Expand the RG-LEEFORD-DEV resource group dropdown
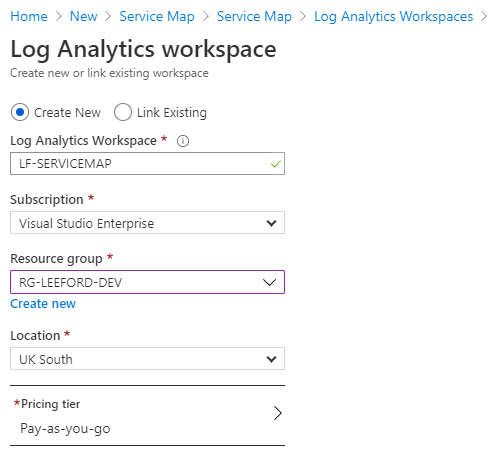 (147, 282)
